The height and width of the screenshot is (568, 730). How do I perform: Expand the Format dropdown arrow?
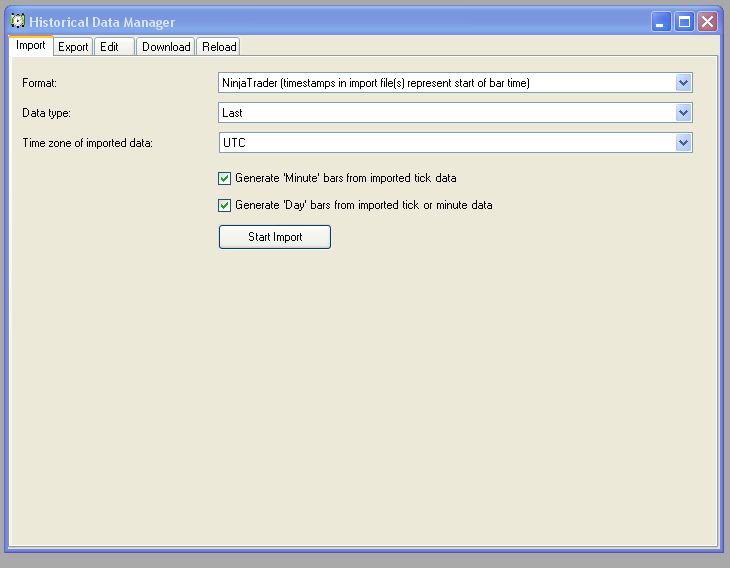click(x=683, y=83)
